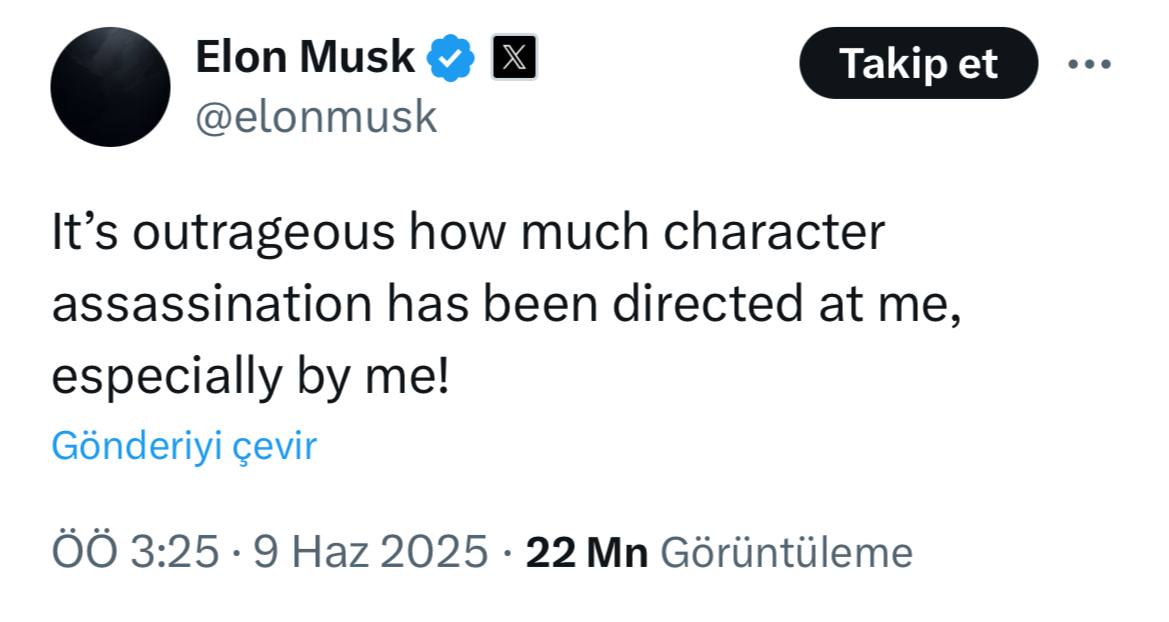Click the words how much in post
Image resolution: width=1169 pixels, height=622 pixels.
(529, 231)
